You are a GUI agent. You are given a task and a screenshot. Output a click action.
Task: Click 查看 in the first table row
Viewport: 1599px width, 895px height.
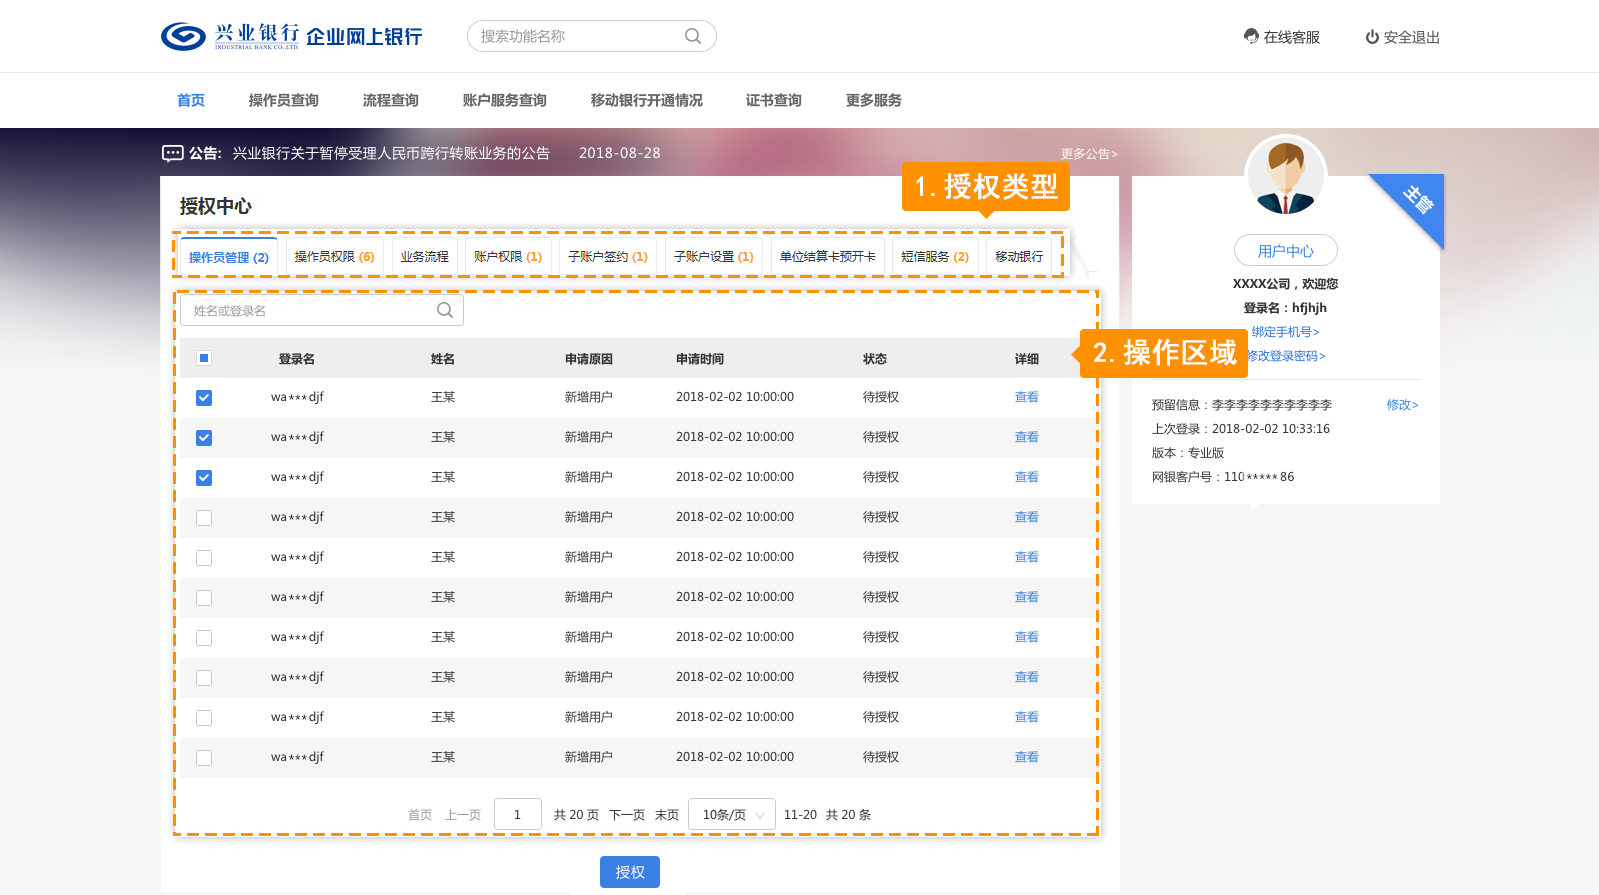1027,397
